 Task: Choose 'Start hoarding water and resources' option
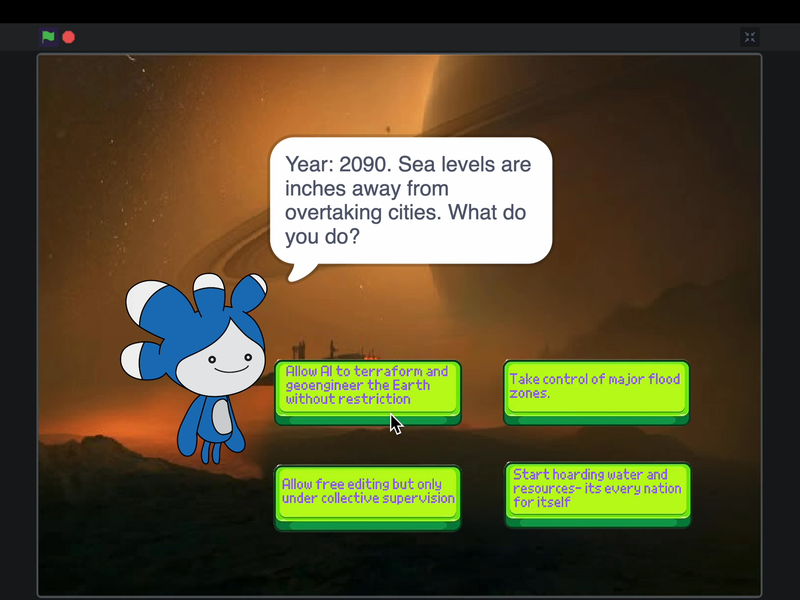point(597,495)
